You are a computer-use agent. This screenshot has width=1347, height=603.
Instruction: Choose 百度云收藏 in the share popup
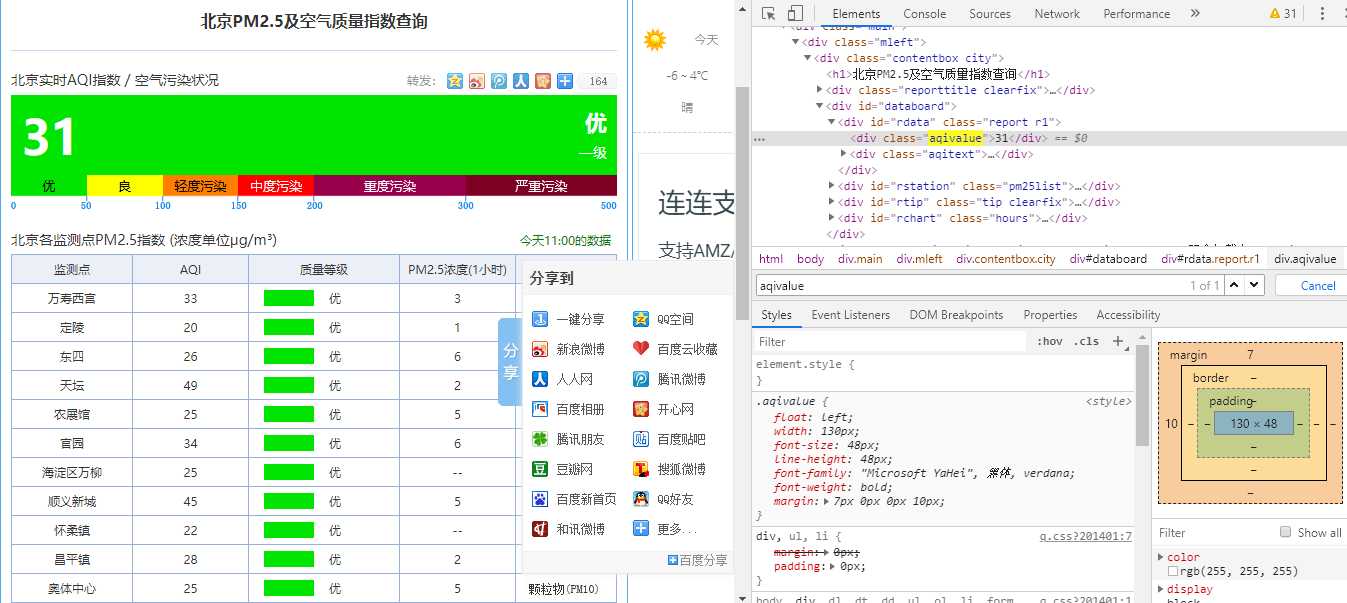pyautogui.click(x=675, y=349)
